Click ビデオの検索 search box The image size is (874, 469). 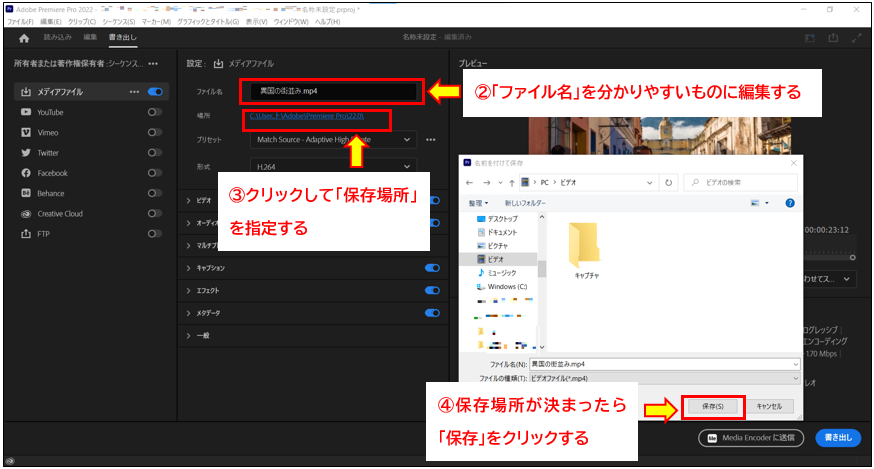740,182
